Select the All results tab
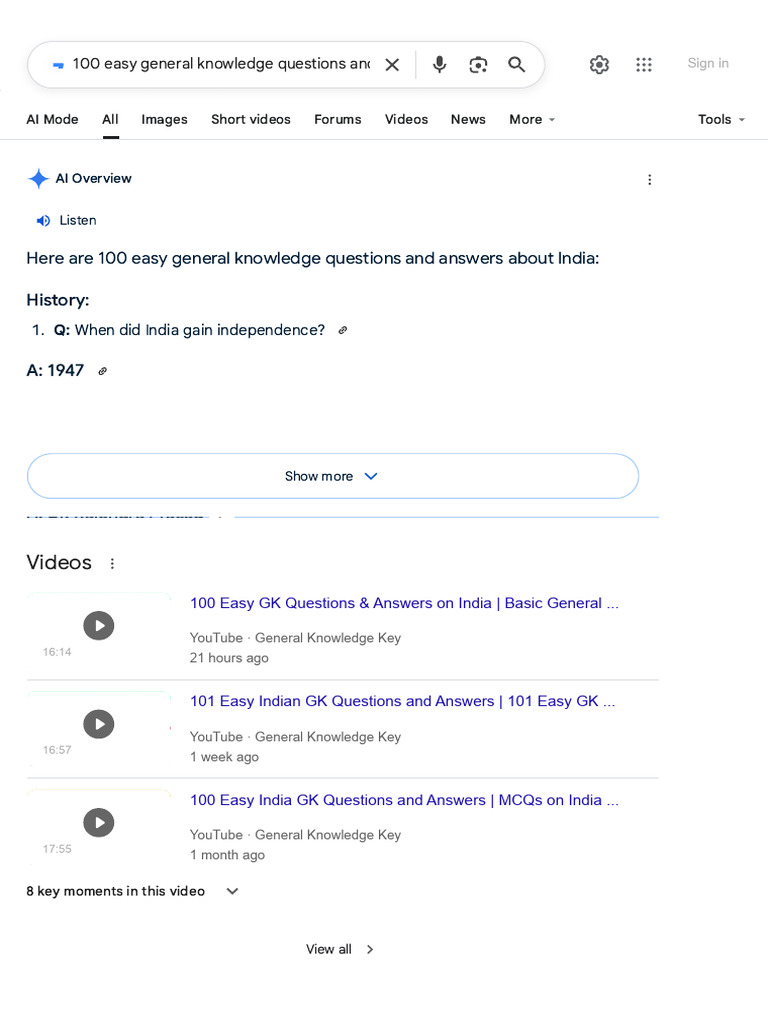 [x=110, y=120]
